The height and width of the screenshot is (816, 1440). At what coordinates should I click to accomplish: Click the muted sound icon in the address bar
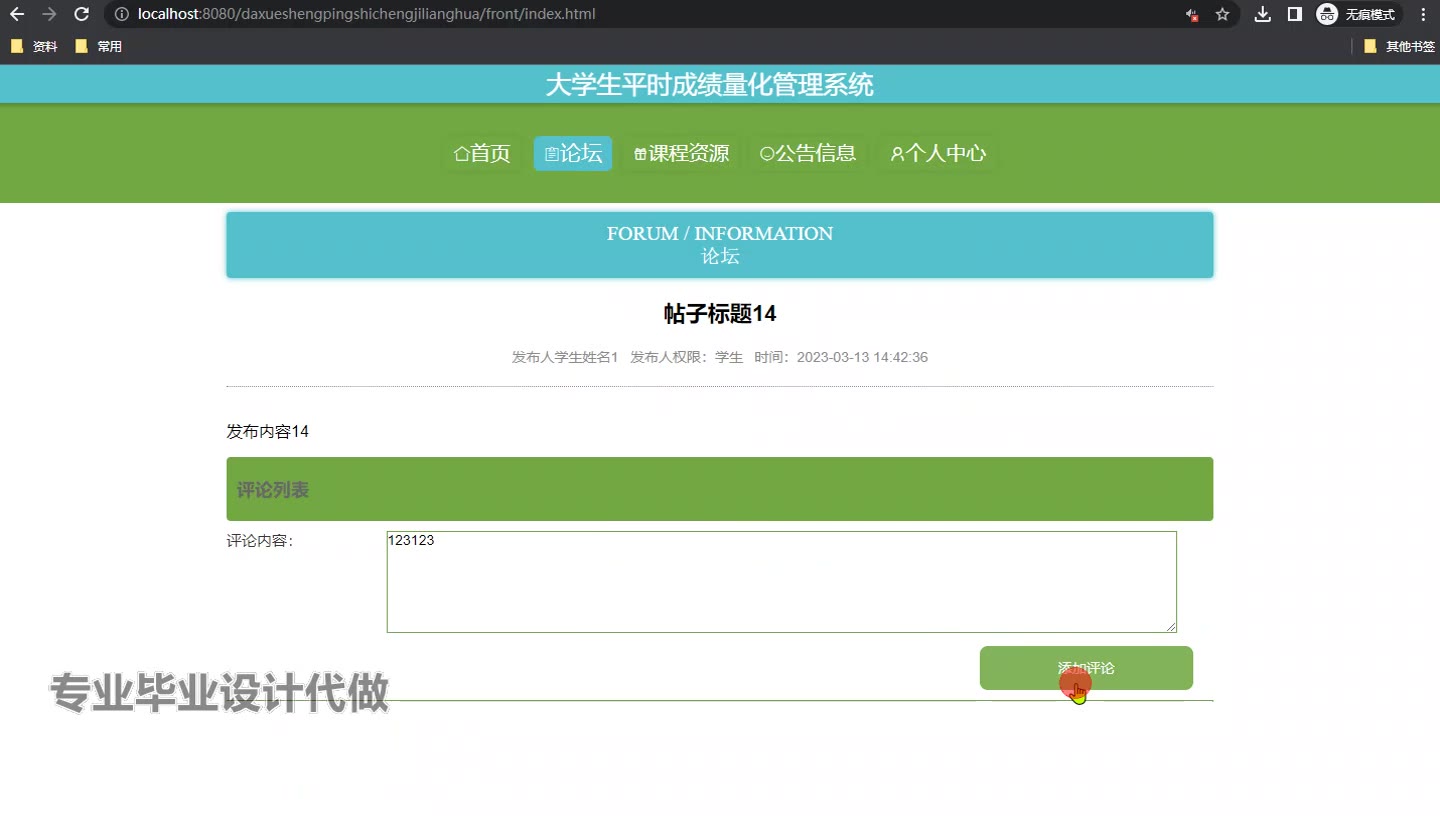click(1192, 14)
